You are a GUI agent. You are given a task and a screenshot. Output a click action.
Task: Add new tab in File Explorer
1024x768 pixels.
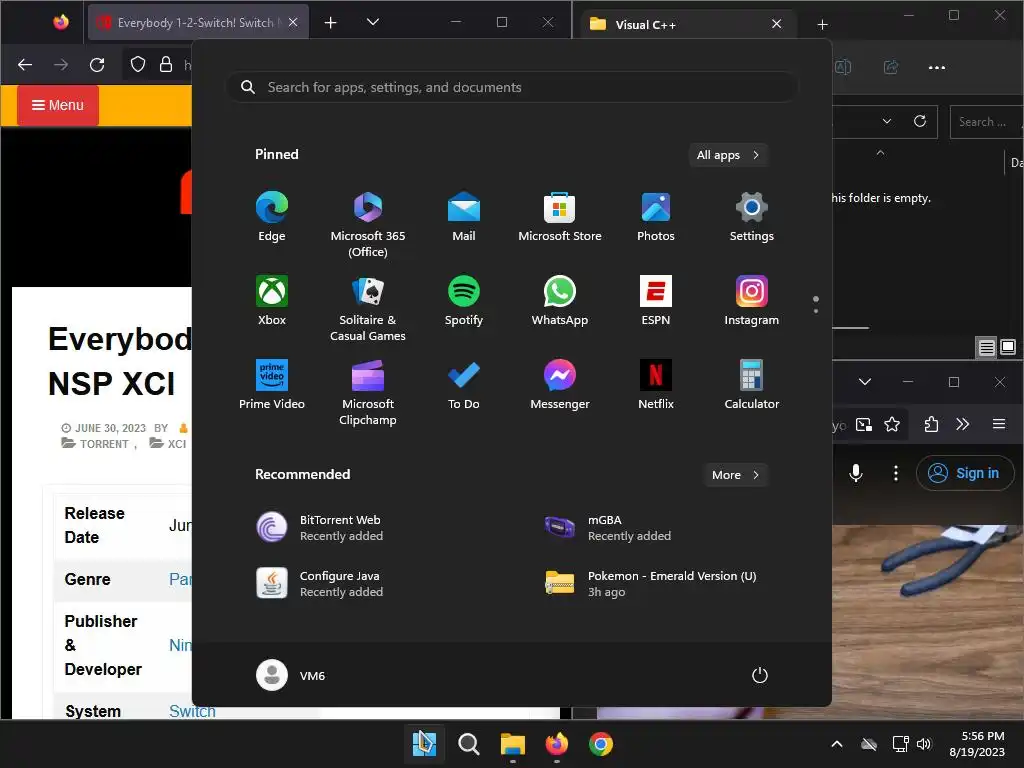pyautogui.click(x=822, y=25)
